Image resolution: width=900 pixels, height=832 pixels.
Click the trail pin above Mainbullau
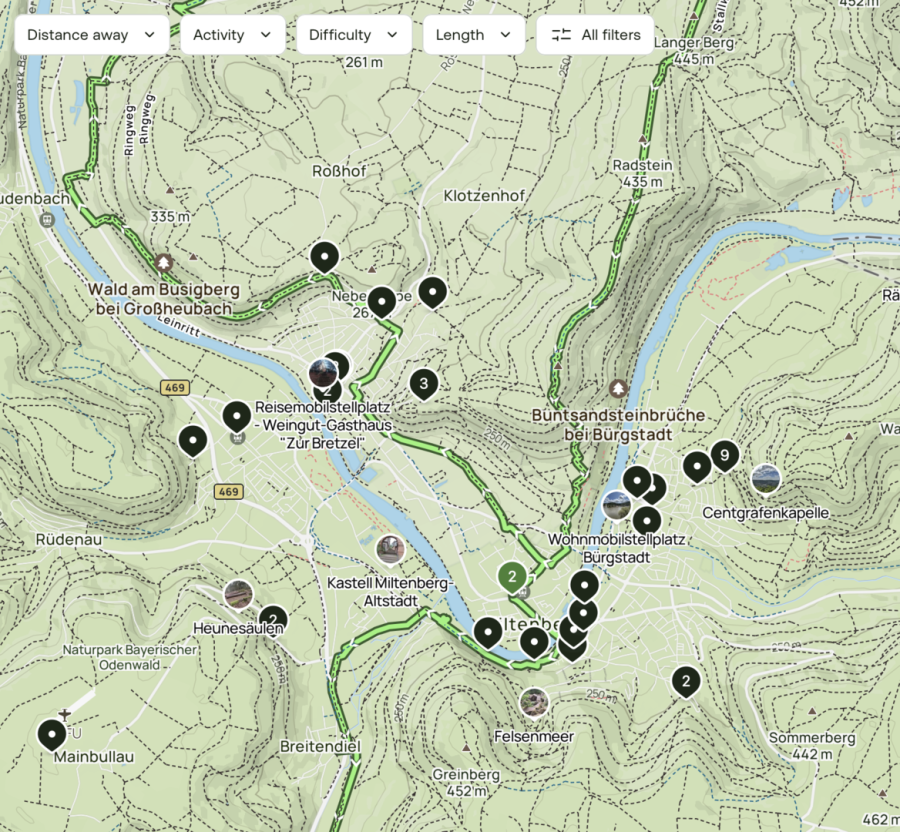pyautogui.click(x=52, y=734)
